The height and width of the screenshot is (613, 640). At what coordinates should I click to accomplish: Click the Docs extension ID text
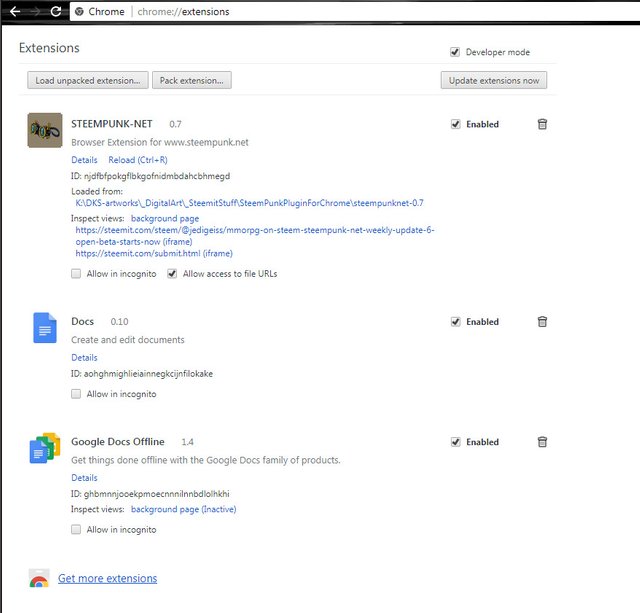142,374
